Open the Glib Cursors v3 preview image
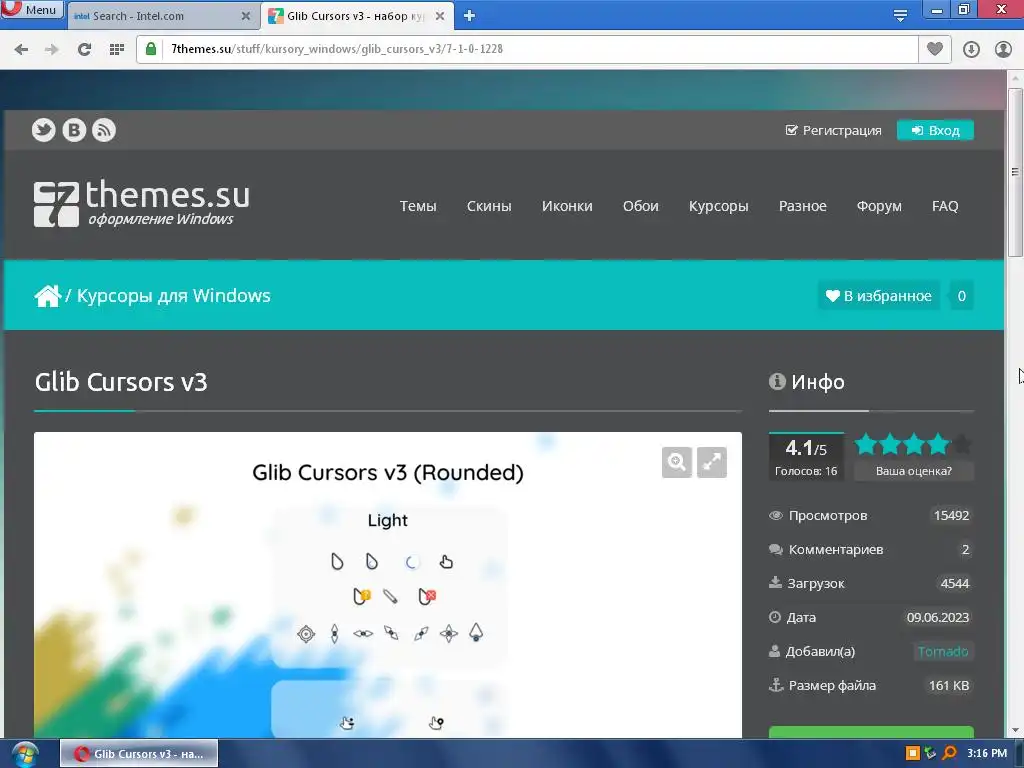The height and width of the screenshot is (768, 1024). point(388,584)
